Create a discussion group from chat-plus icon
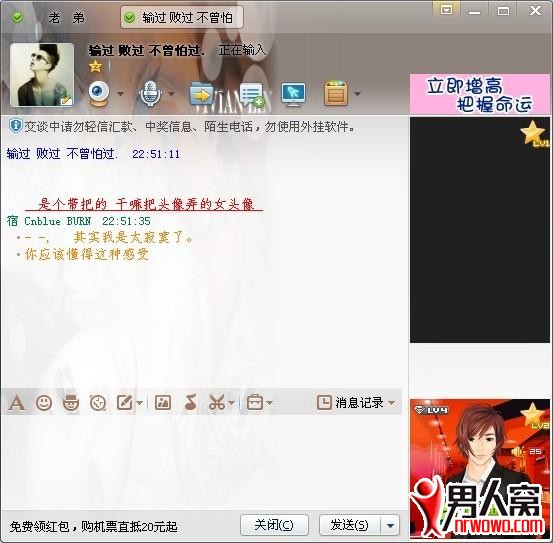This screenshot has height=543, width=553. coord(252,94)
